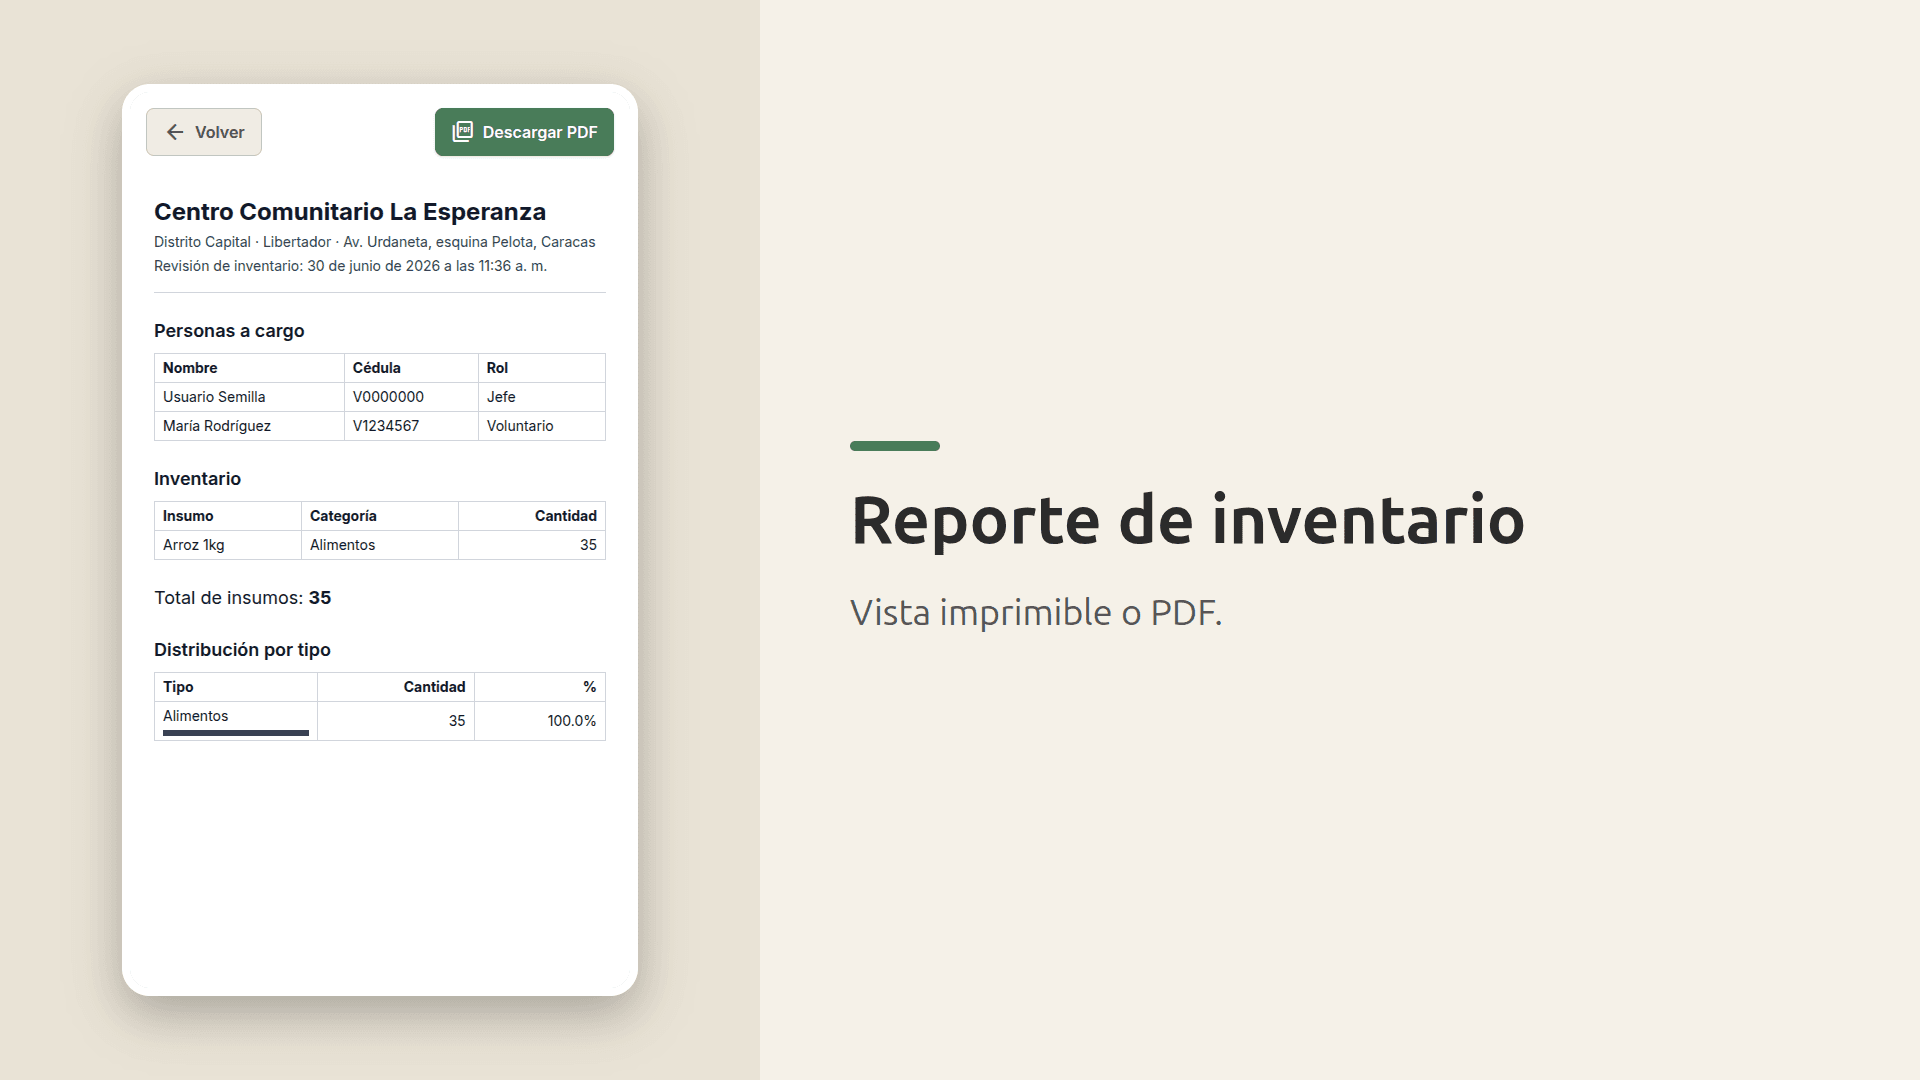
Task: Click the Reporte de inventario title
Action: point(1187,520)
